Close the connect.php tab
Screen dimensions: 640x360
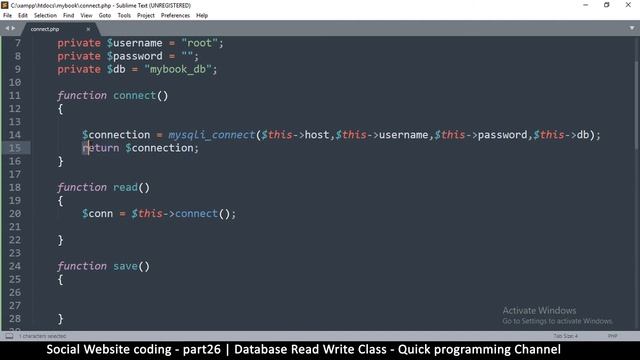point(88,29)
